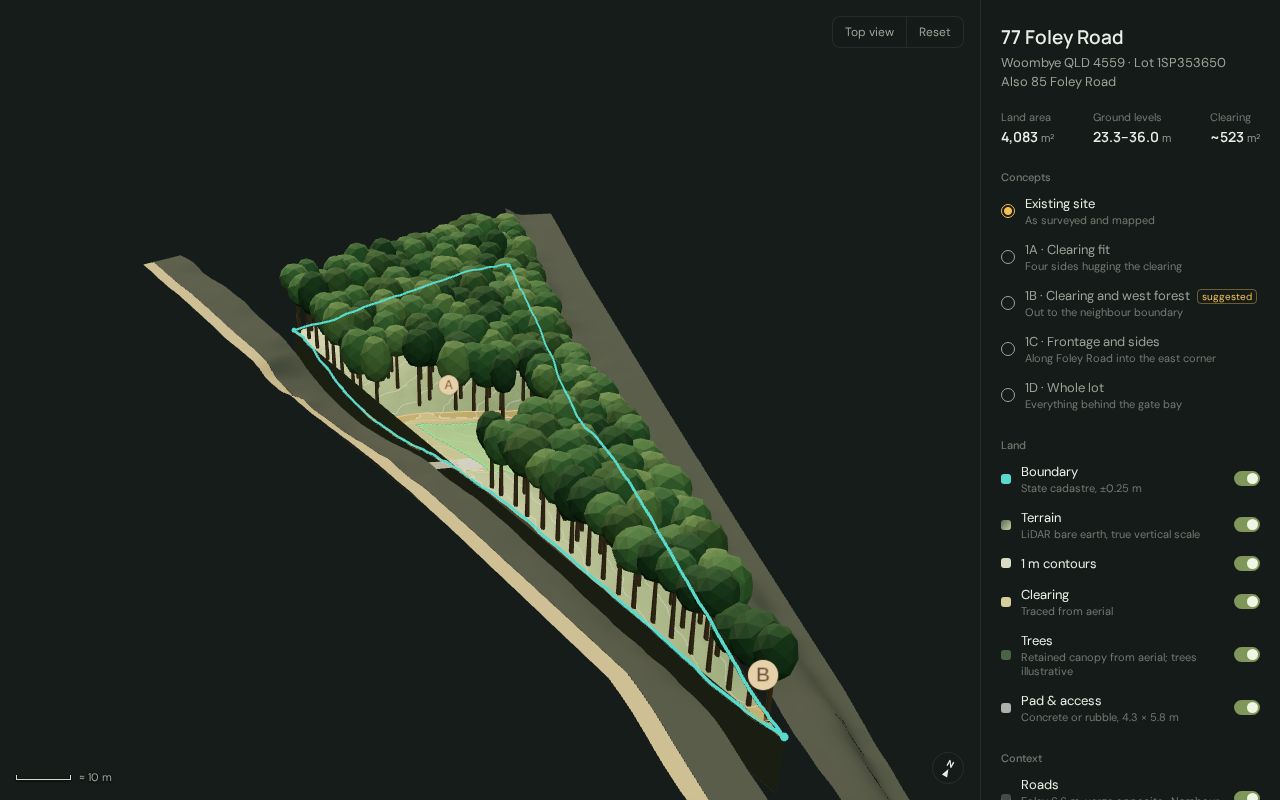Click the "Woombye QLD 4559 · Lot 1SP353650" line
The image size is (1280, 800).
point(1113,63)
